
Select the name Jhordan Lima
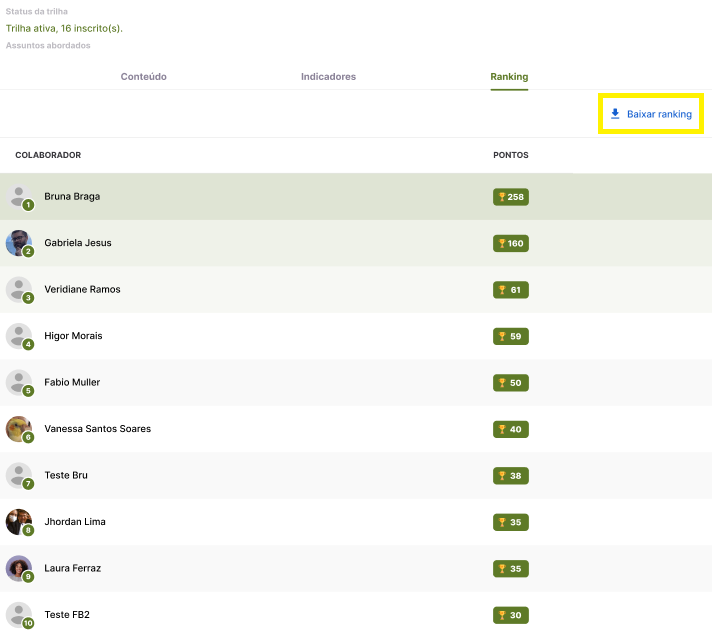pos(75,522)
